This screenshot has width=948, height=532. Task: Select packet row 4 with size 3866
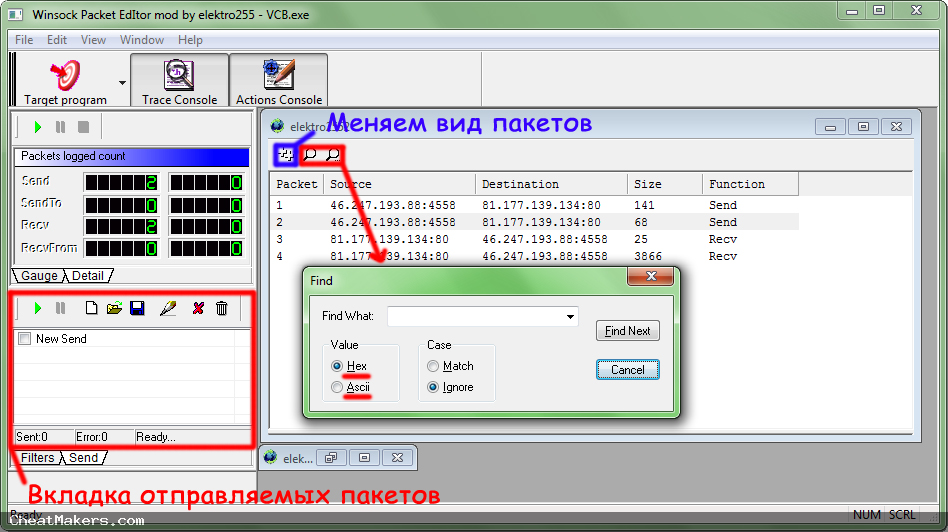[x=534, y=256]
